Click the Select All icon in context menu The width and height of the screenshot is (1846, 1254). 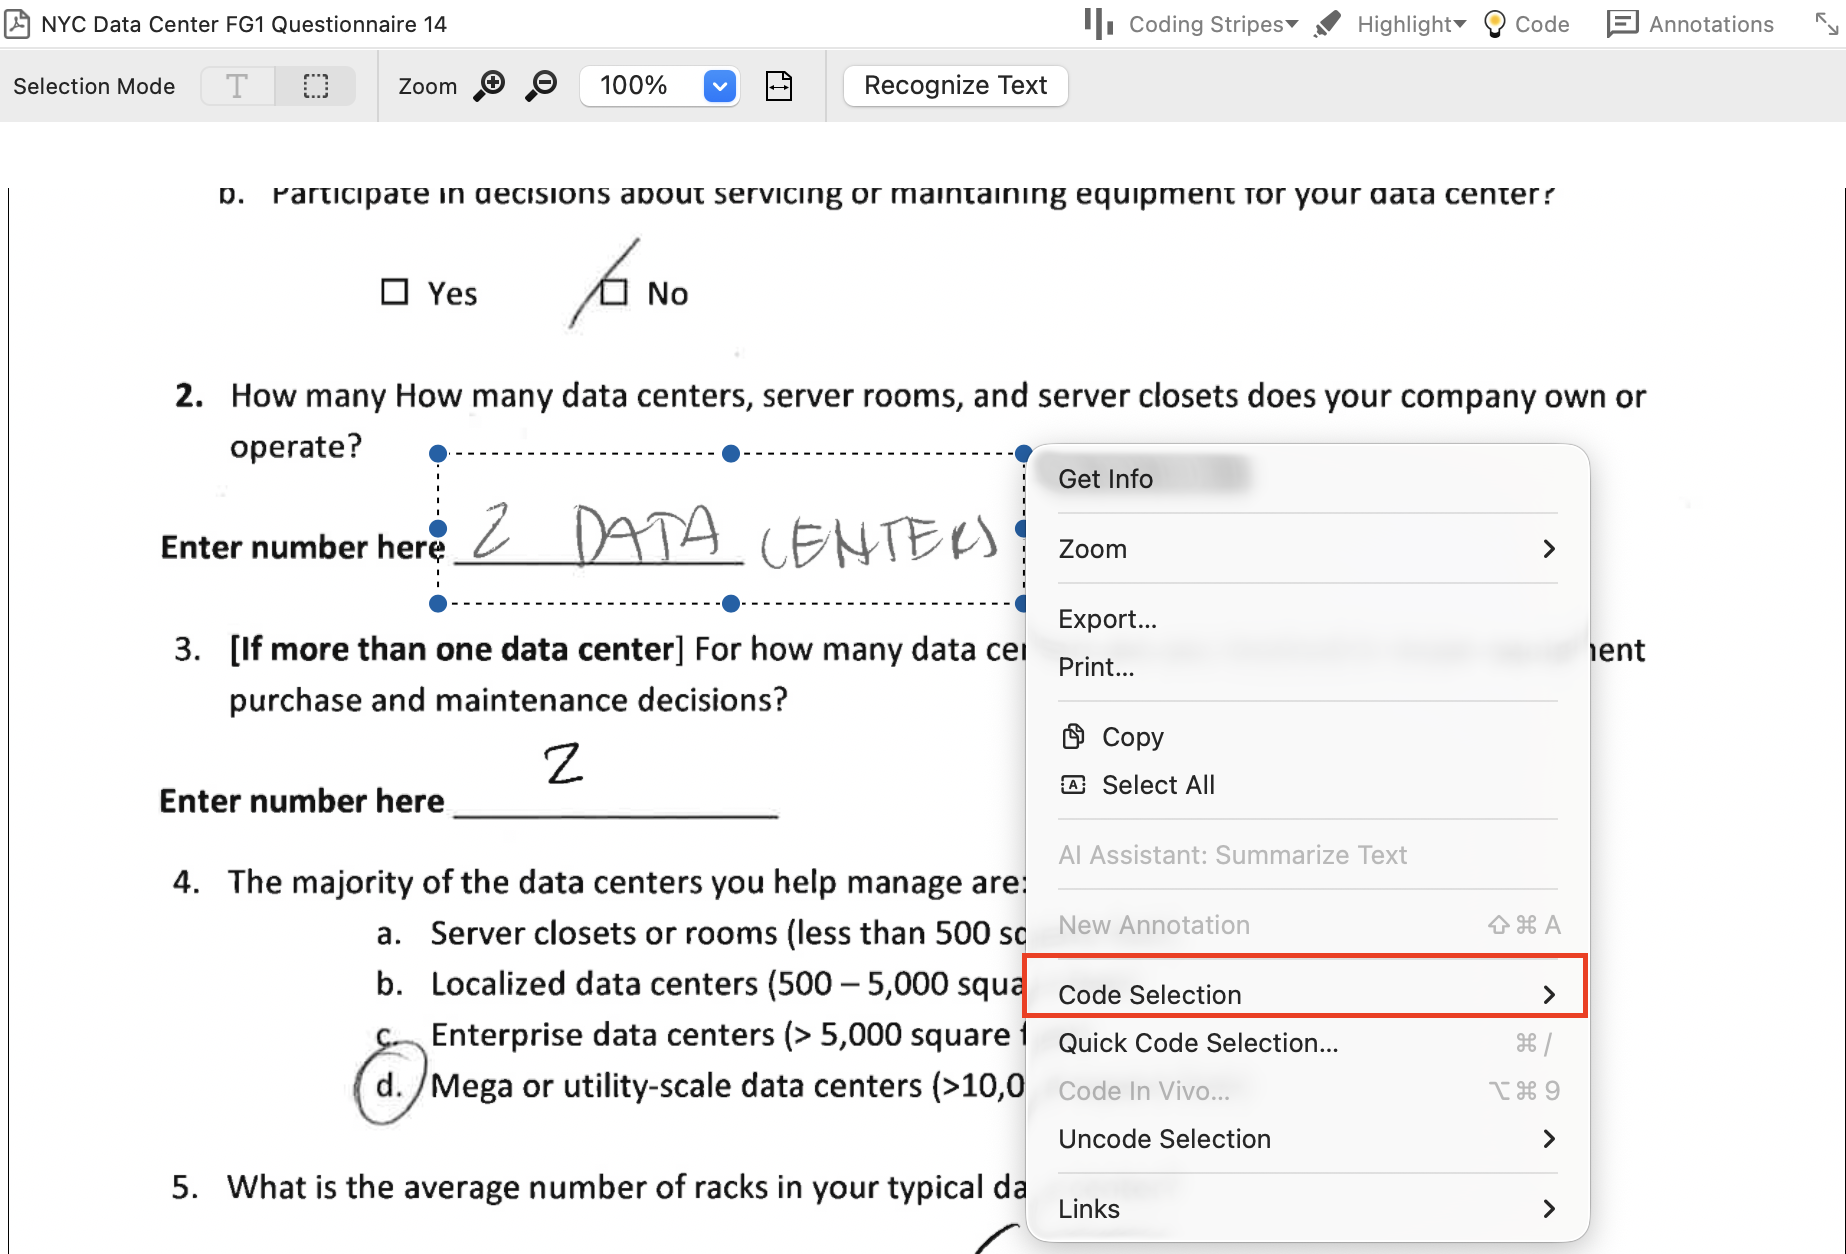1073,785
